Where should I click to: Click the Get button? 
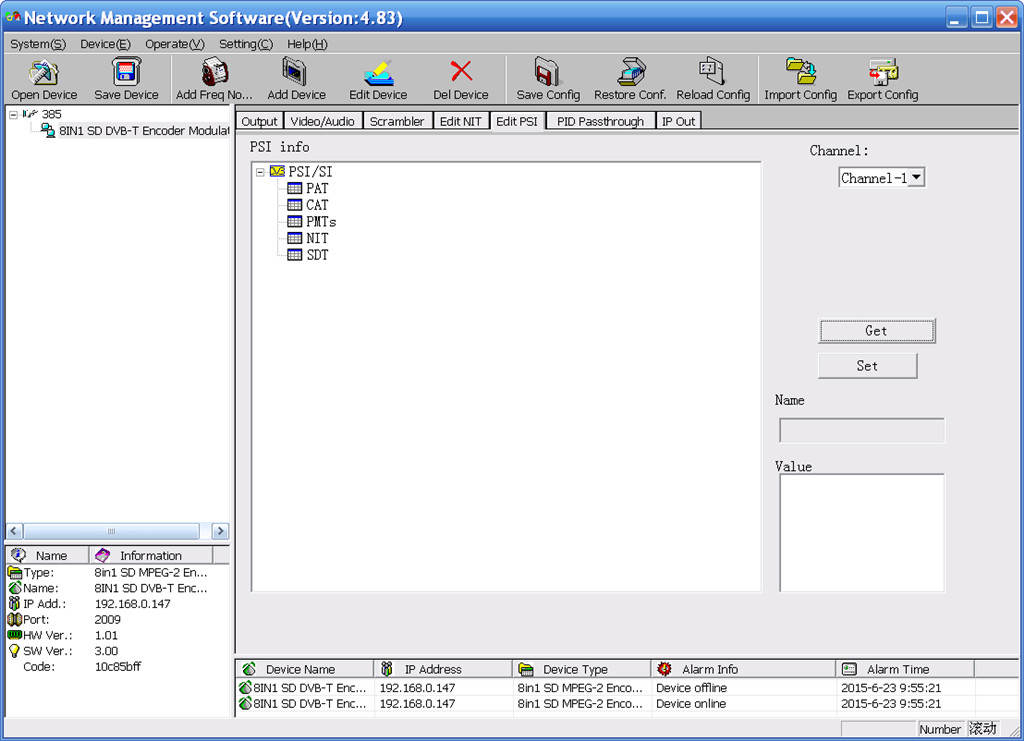coord(876,330)
